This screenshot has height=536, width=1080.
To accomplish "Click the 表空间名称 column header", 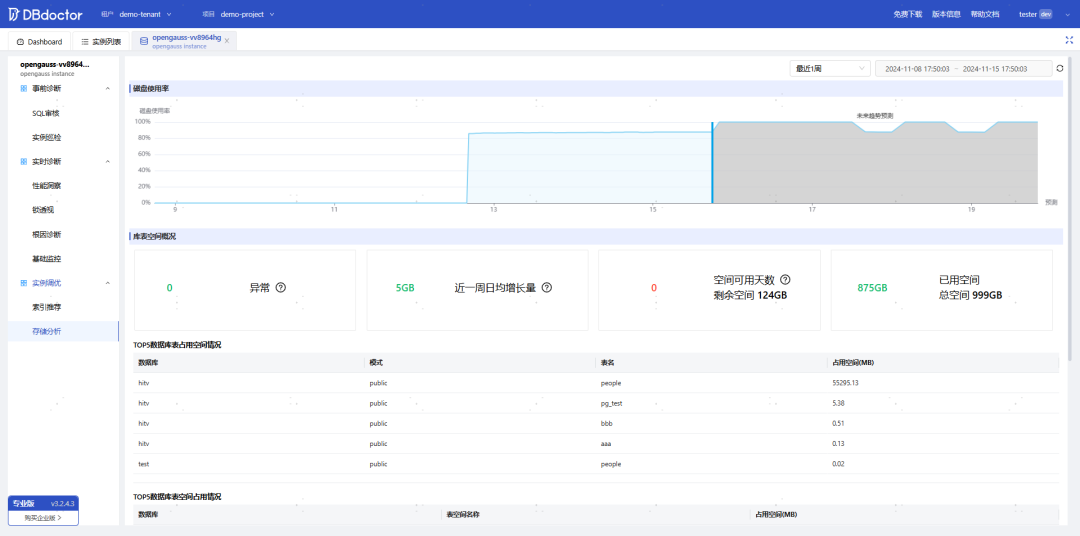I will (x=463, y=514).
